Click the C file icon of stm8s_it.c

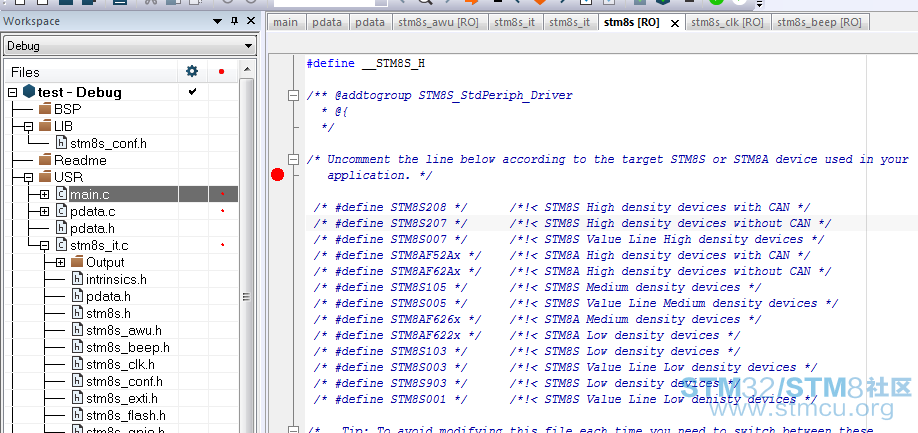coord(61,245)
